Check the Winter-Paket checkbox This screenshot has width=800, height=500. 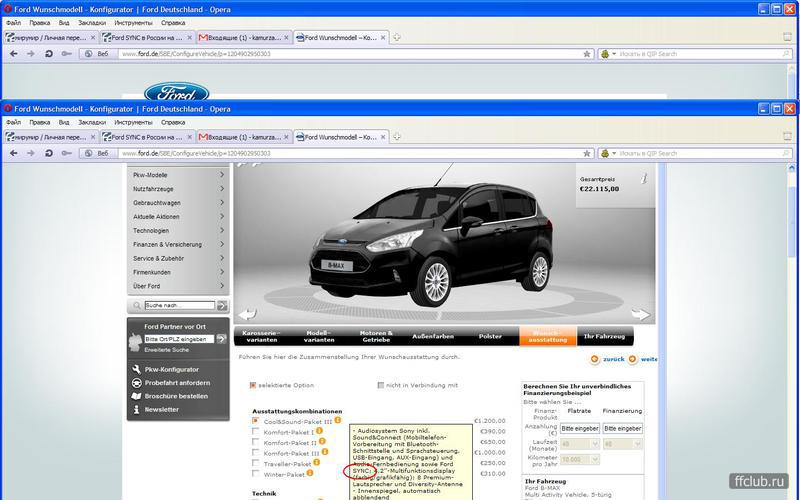255,474
